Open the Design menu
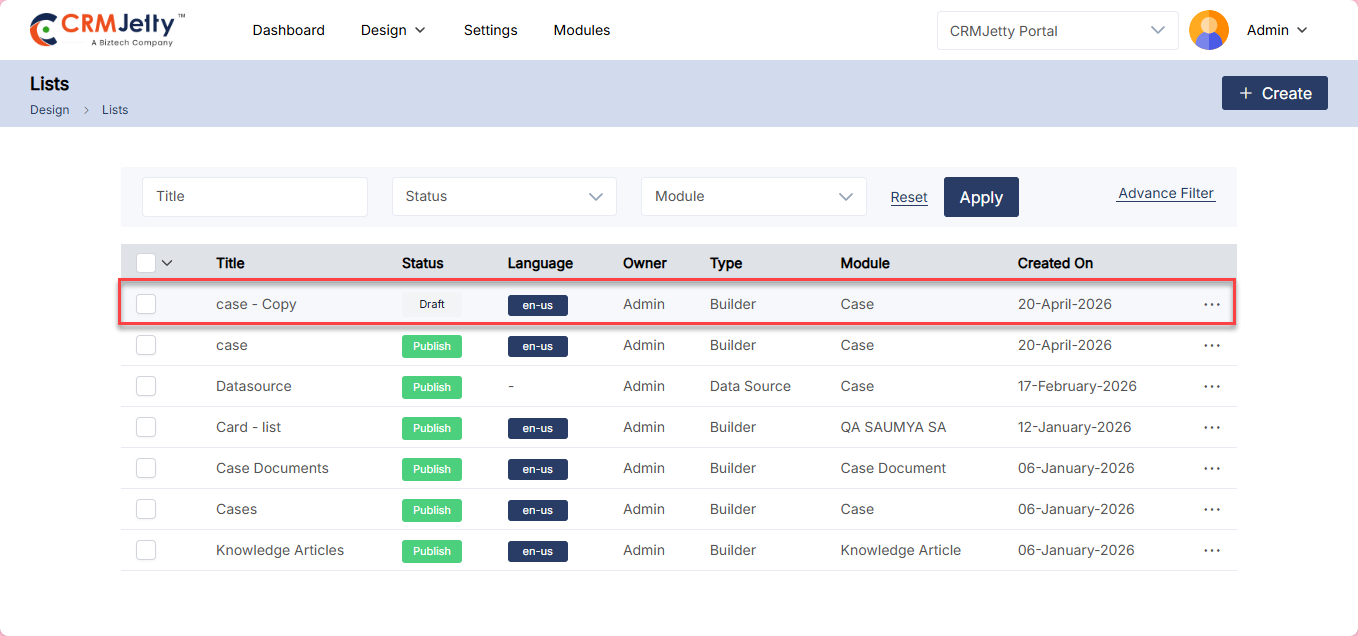The width and height of the screenshot is (1358, 636). (x=393, y=30)
